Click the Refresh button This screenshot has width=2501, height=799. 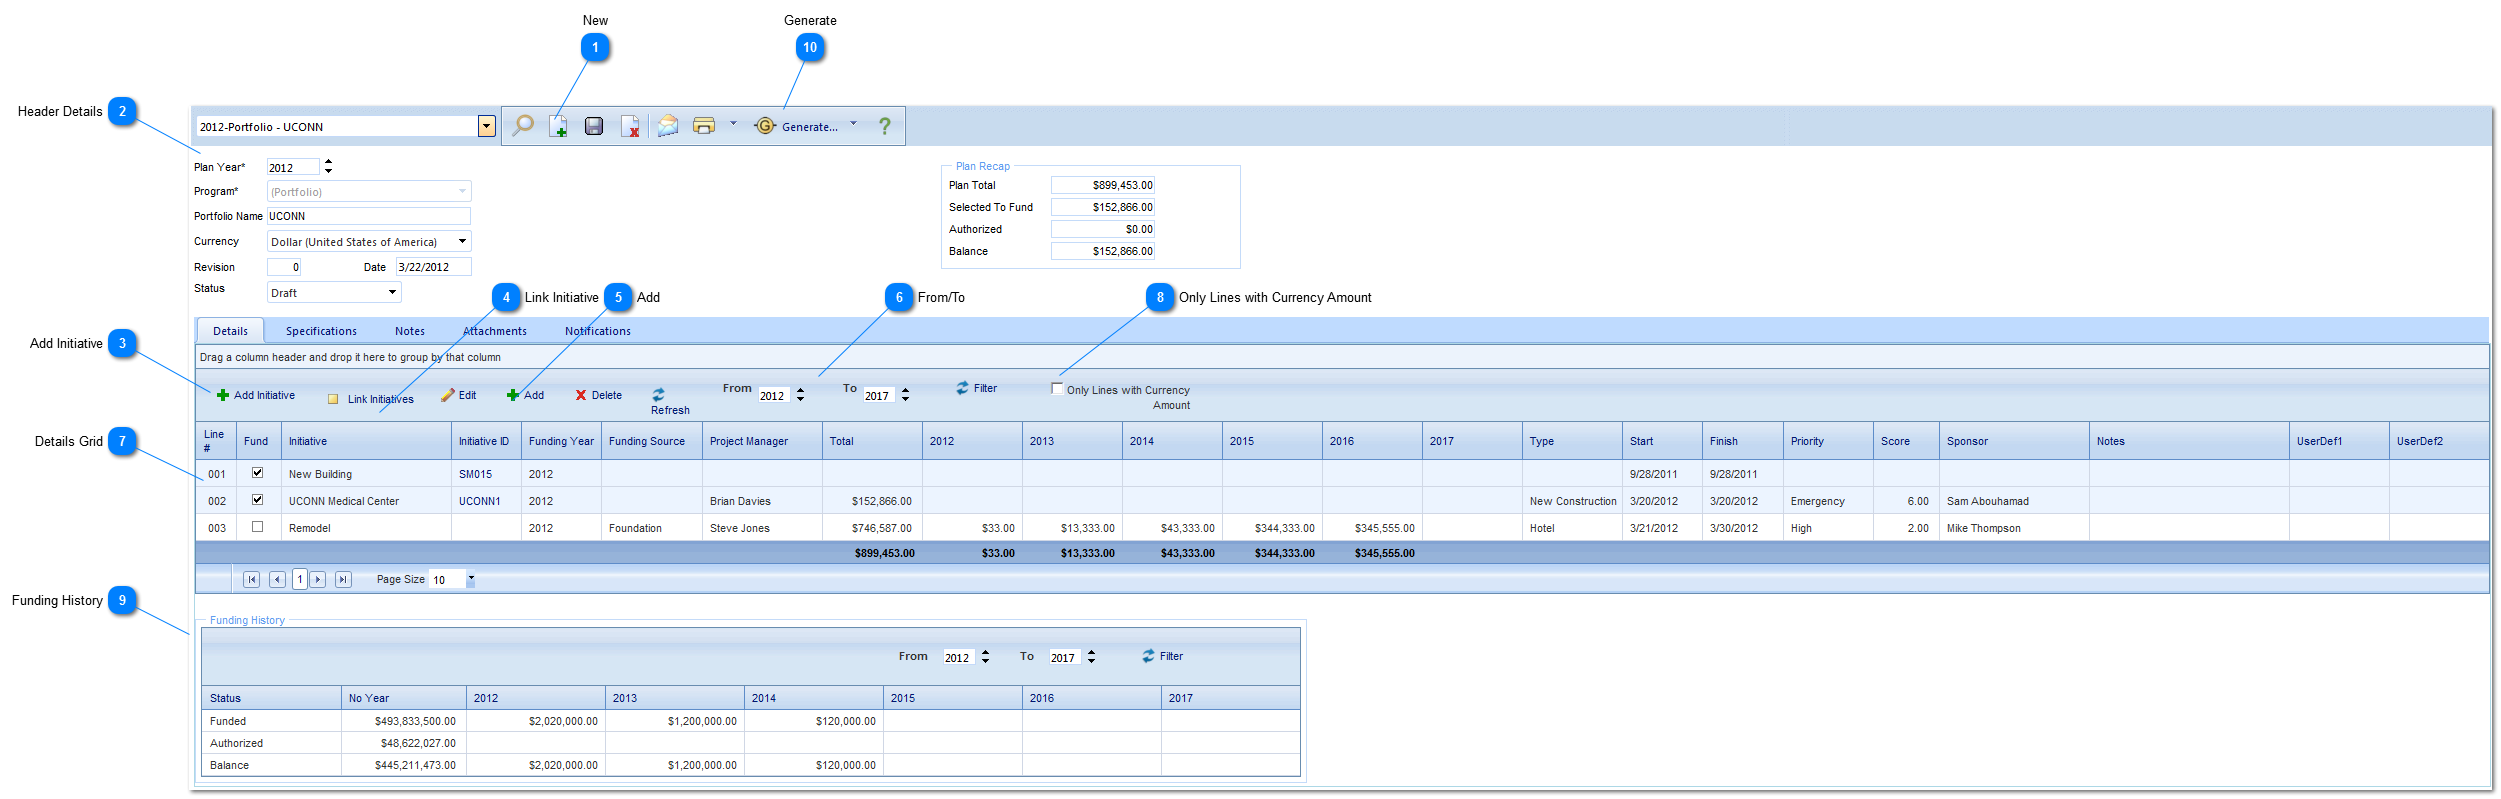pos(669,402)
